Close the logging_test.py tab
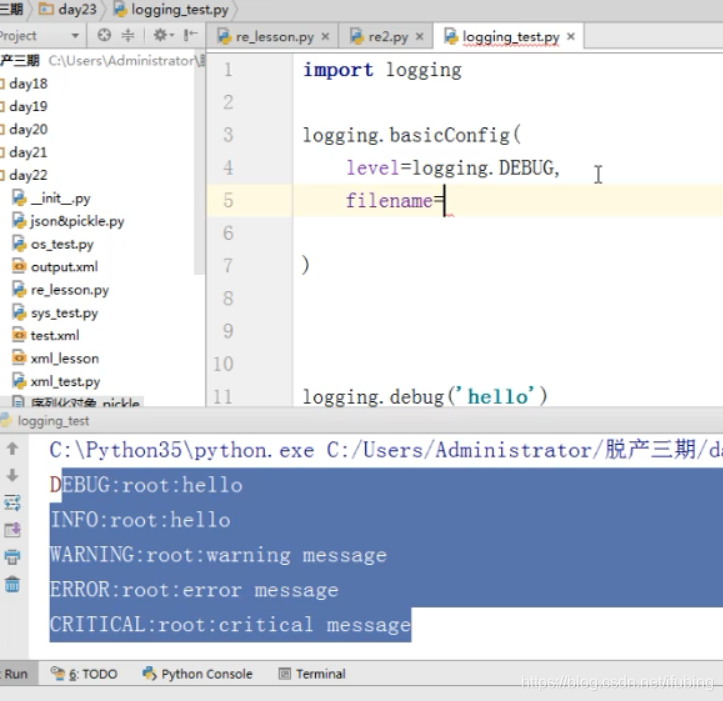The image size is (723, 701). click(571, 36)
